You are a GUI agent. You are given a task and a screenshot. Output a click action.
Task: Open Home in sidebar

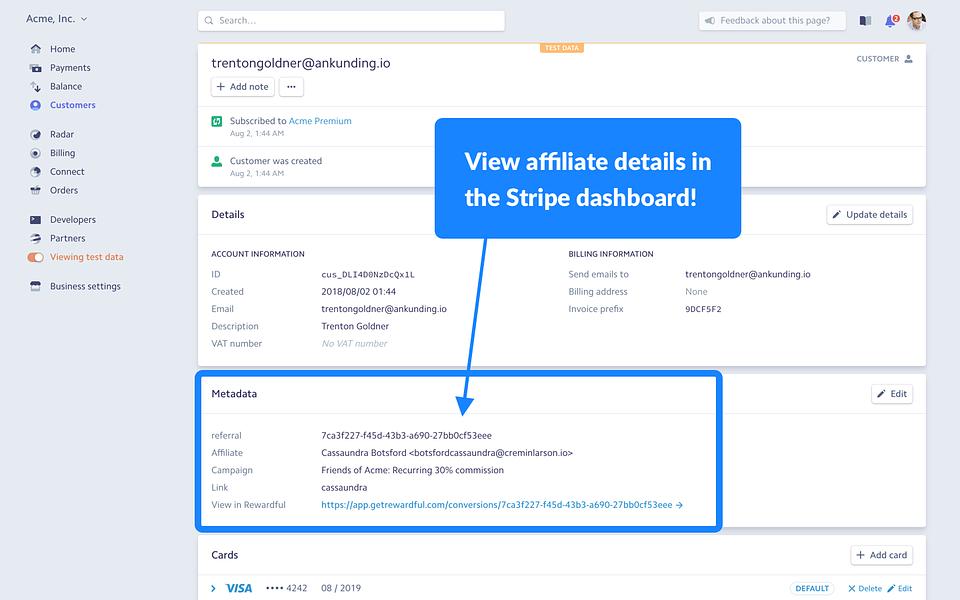(x=62, y=49)
